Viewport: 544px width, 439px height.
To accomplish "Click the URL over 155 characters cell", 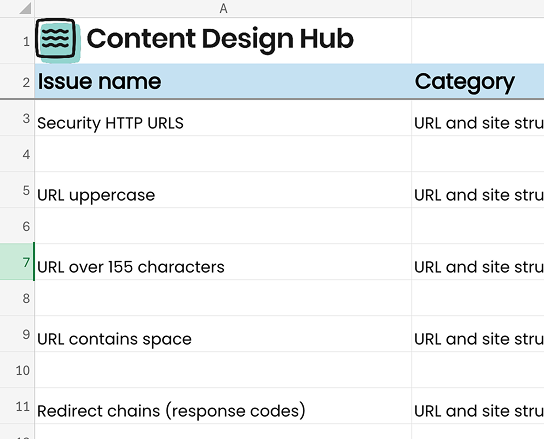I will 223,262.
